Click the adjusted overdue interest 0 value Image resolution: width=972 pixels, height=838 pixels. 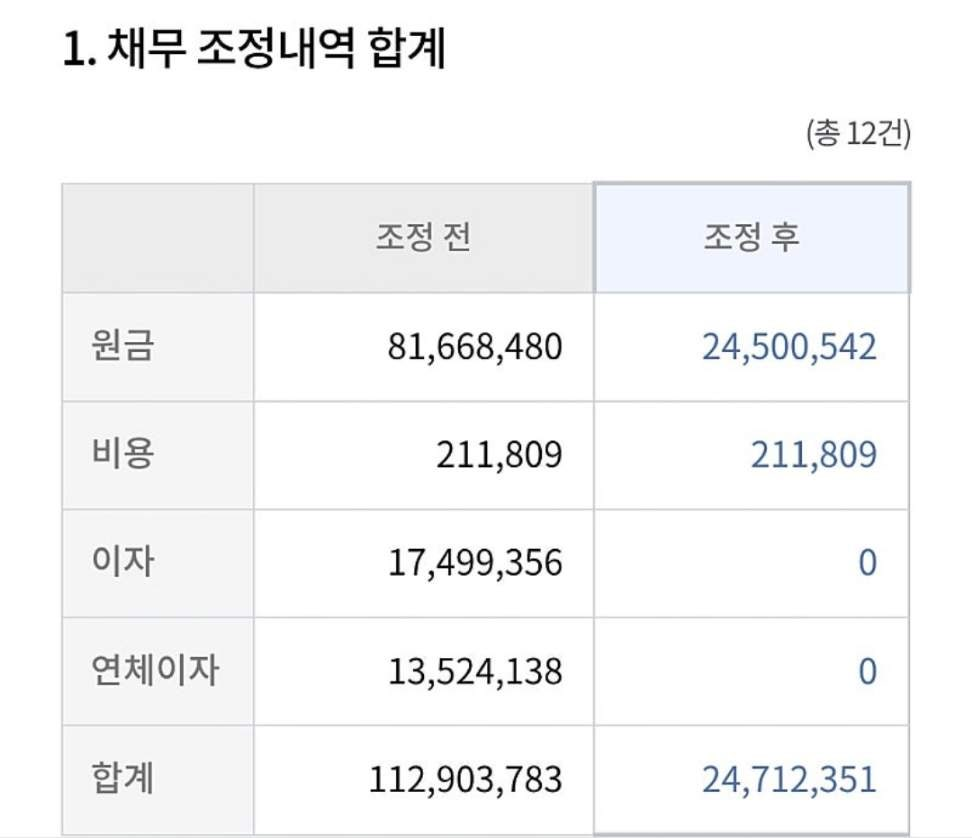[x=868, y=671]
